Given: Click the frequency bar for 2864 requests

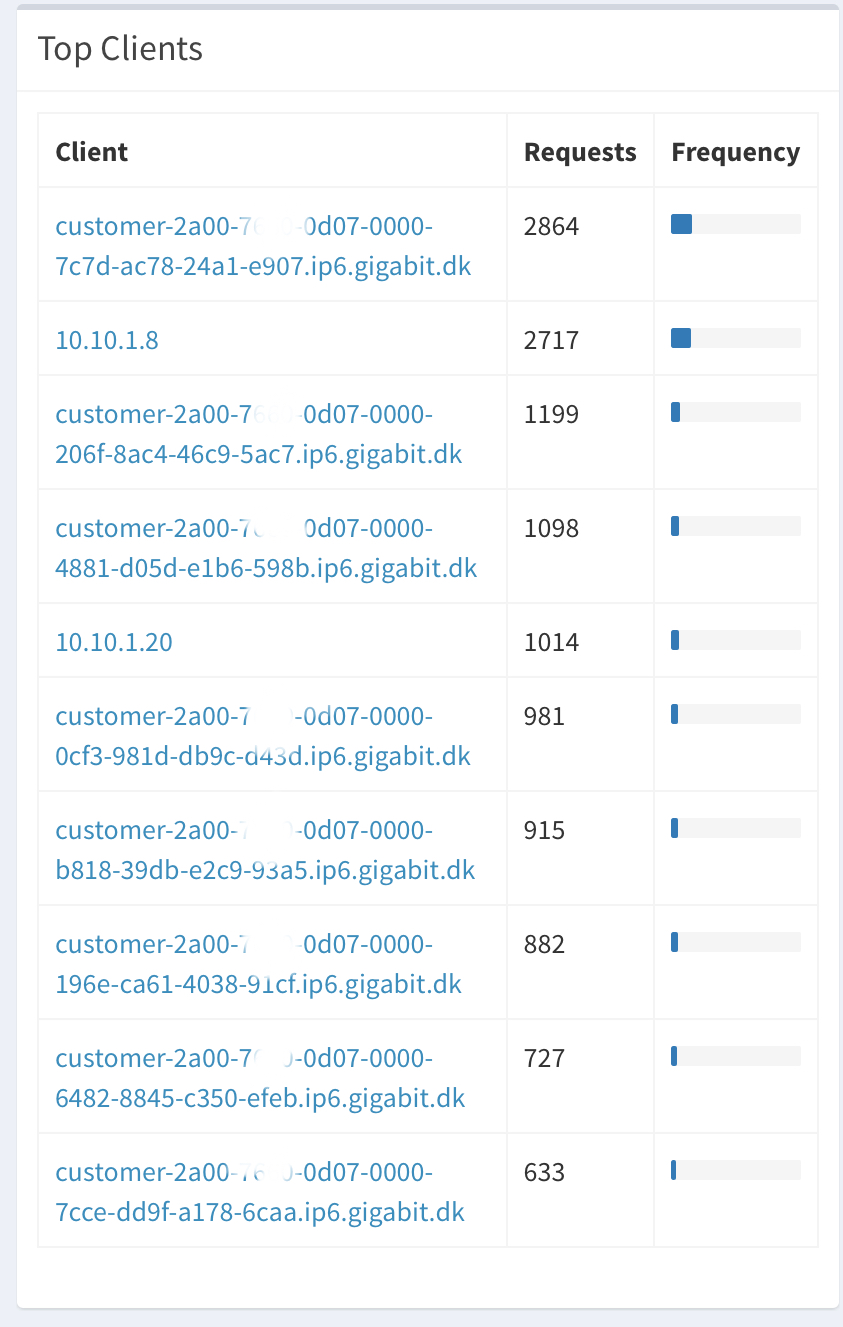Looking at the screenshot, I should pos(735,224).
